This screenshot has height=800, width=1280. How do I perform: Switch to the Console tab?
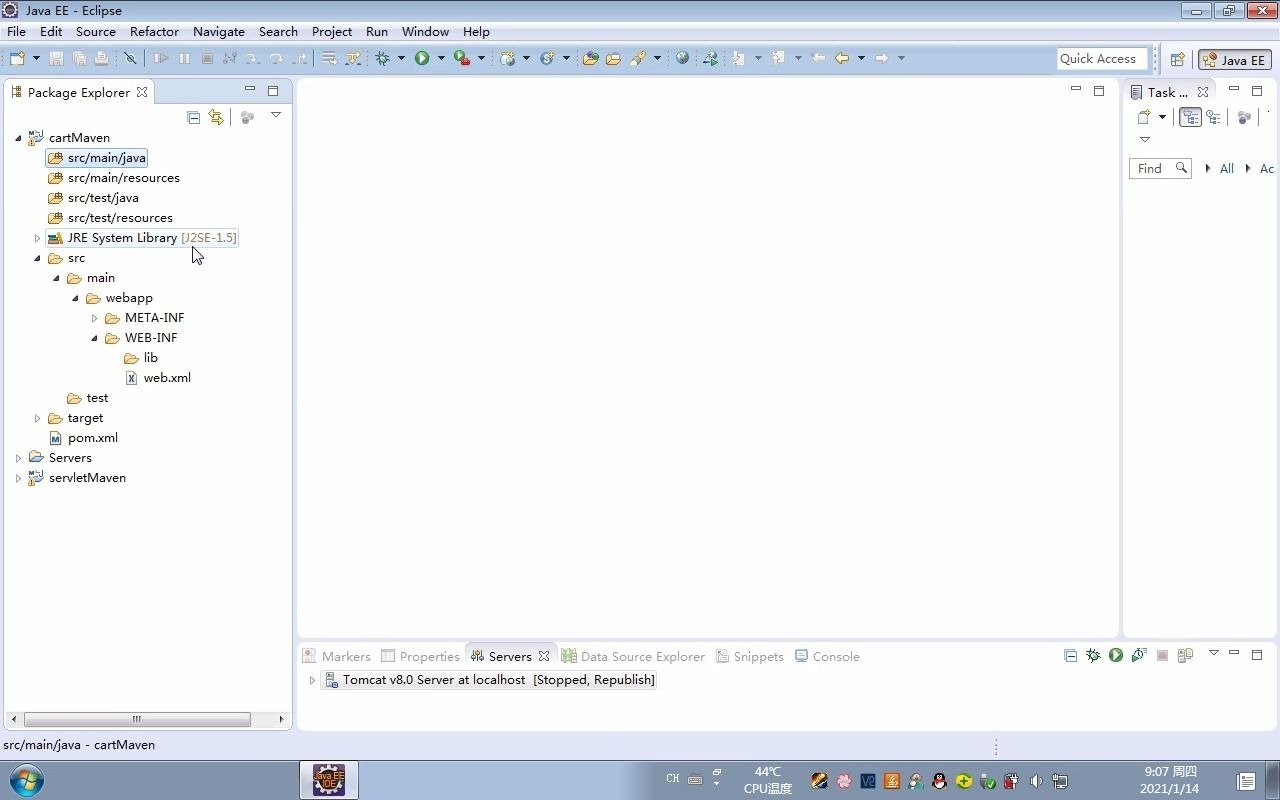(827, 656)
